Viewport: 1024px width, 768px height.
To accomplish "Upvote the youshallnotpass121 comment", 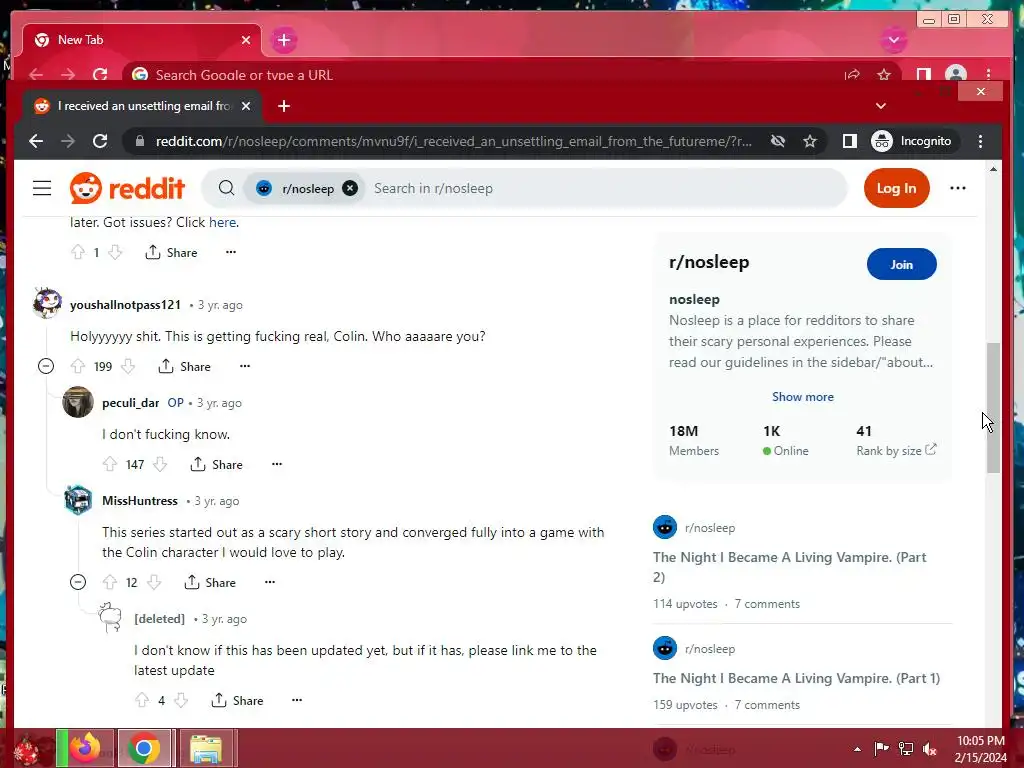I will click(x=78, y=366).
